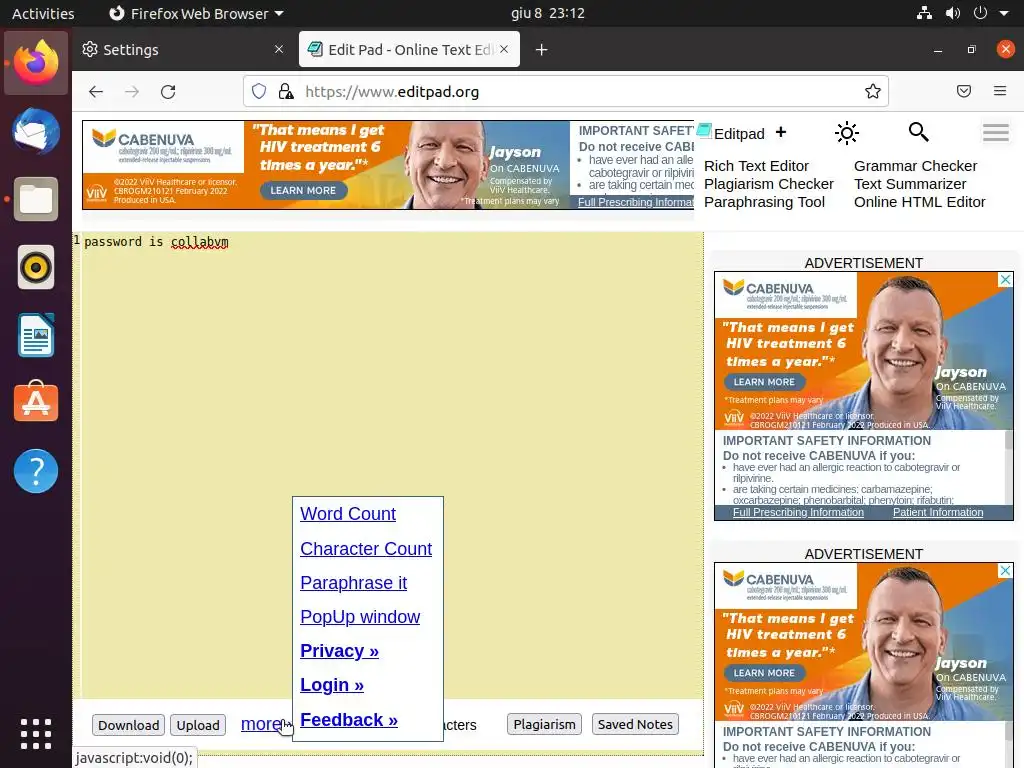1024x768 pixels.
Task: Open Full Prescribing Information in sidebar ad
Action: point(798,513)
